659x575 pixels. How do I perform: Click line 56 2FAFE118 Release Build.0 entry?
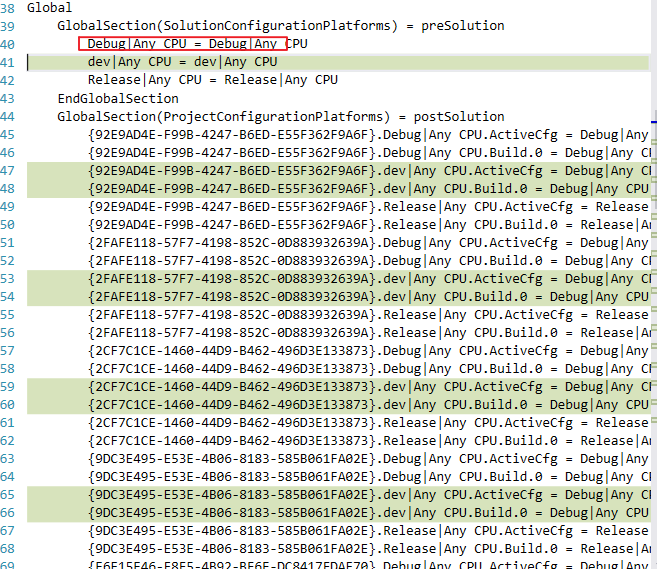click(369, 333)
